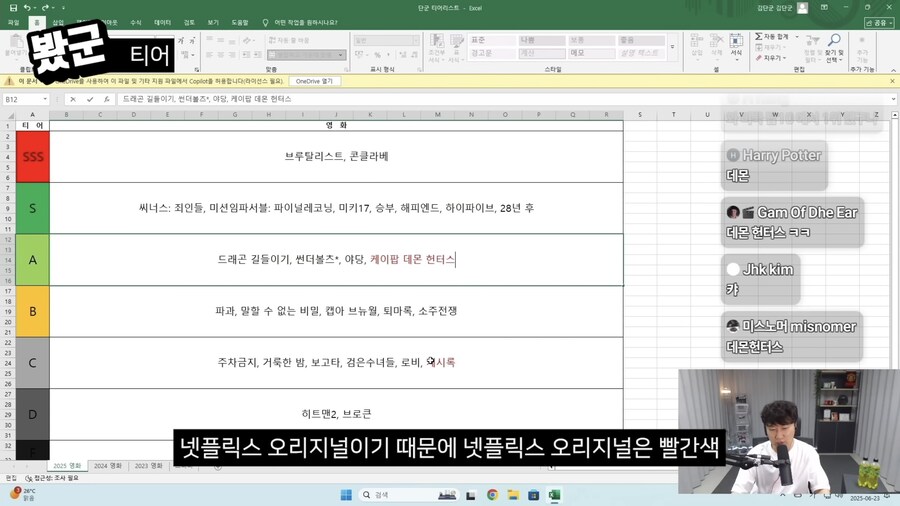The image size is (900, 506).
Task: Click the column S header
Action: point(639,115)
